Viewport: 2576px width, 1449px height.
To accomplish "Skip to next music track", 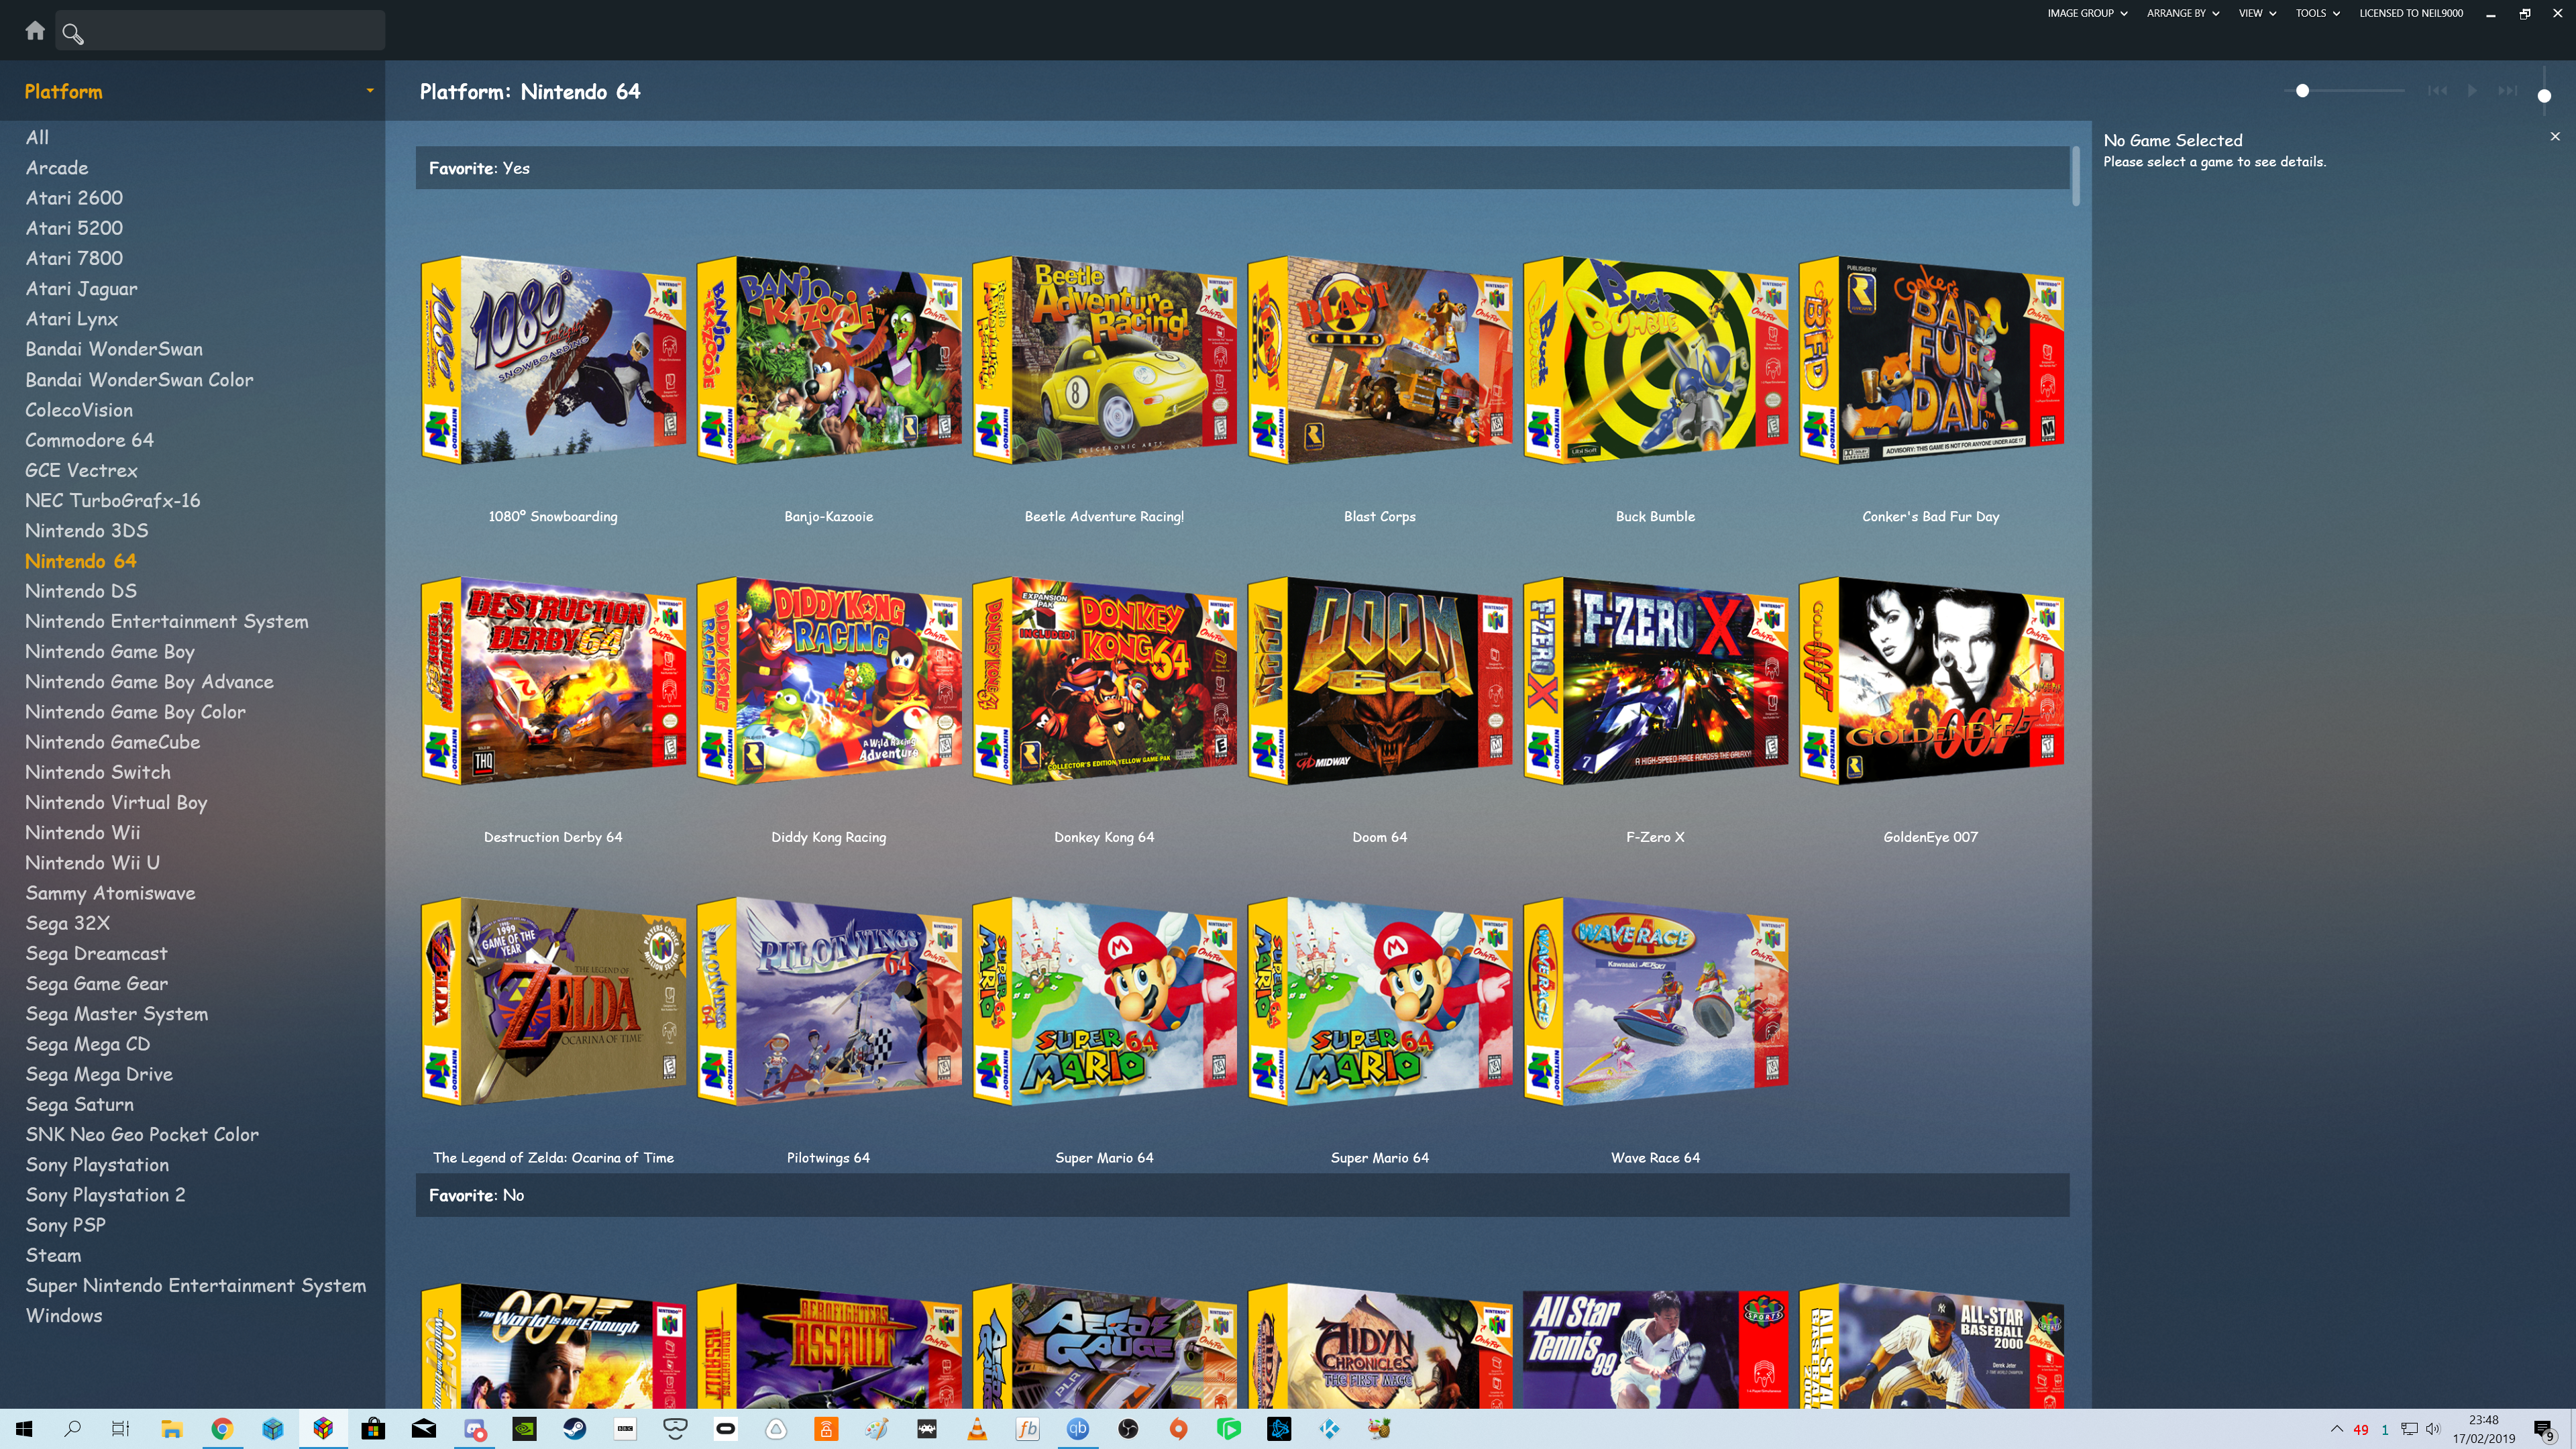I will click(x=2507, y=91).
